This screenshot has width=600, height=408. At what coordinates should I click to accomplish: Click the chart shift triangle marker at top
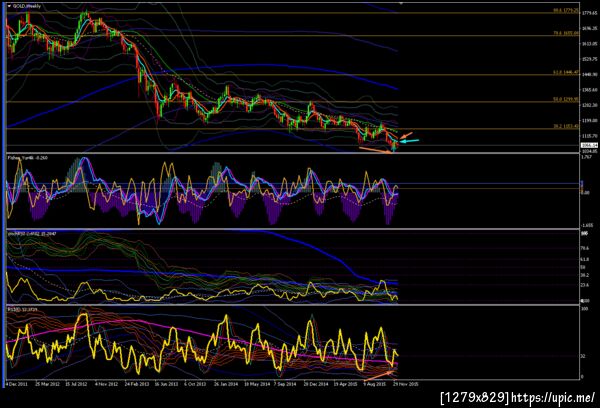click(401, 3)
